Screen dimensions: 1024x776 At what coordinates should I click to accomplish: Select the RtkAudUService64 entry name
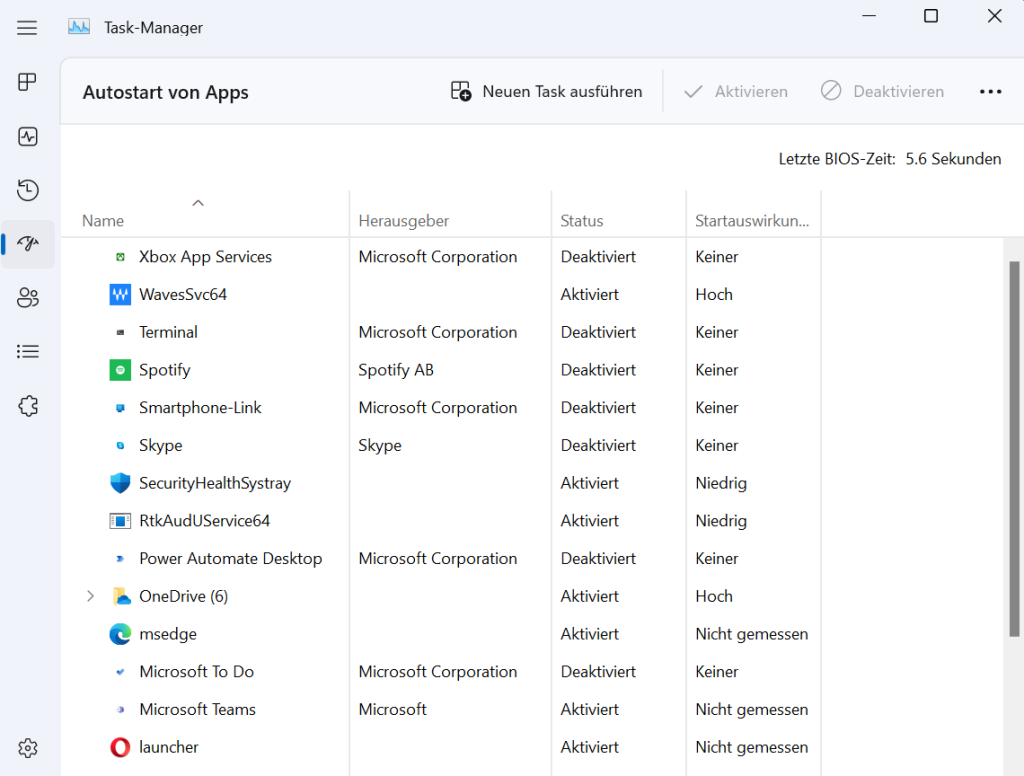[x=204, y=521]
